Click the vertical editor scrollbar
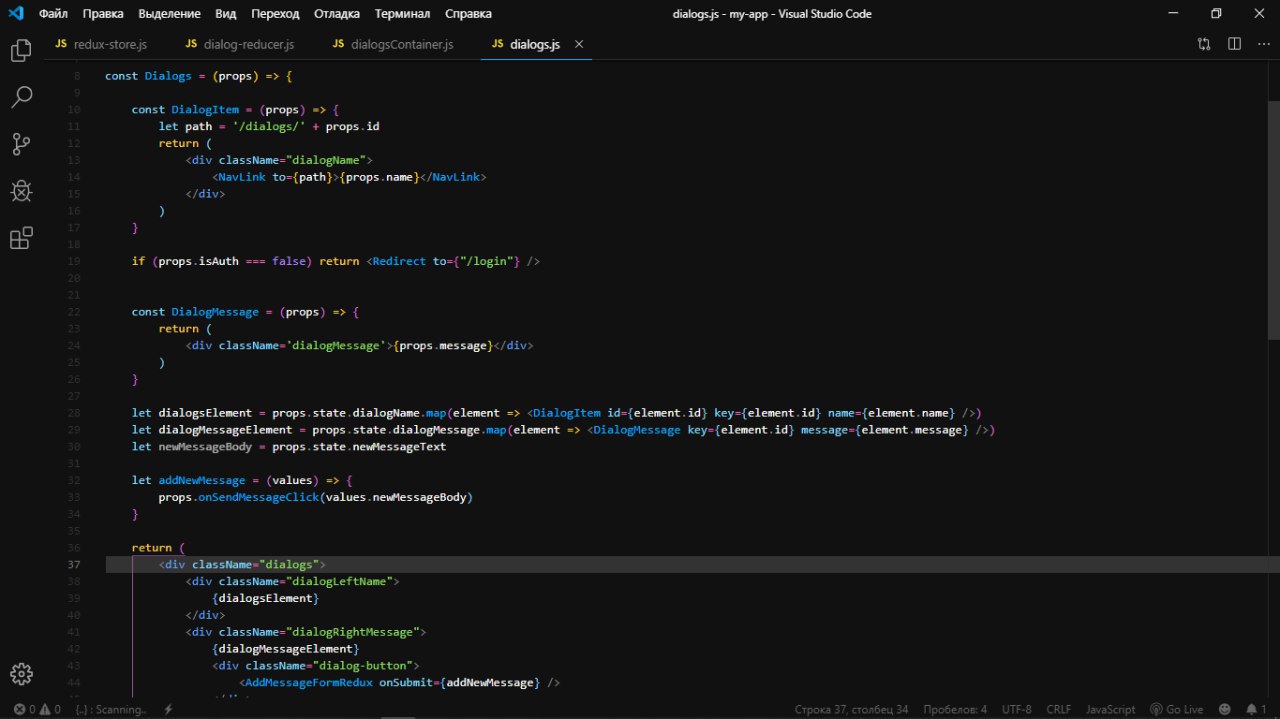Screen dimensions: 1280x719 [1273, 220]
